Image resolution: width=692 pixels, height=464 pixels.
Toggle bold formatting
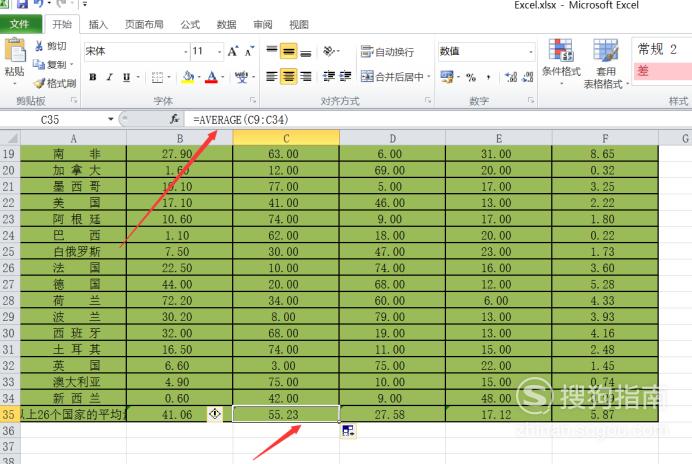[93, 77]
